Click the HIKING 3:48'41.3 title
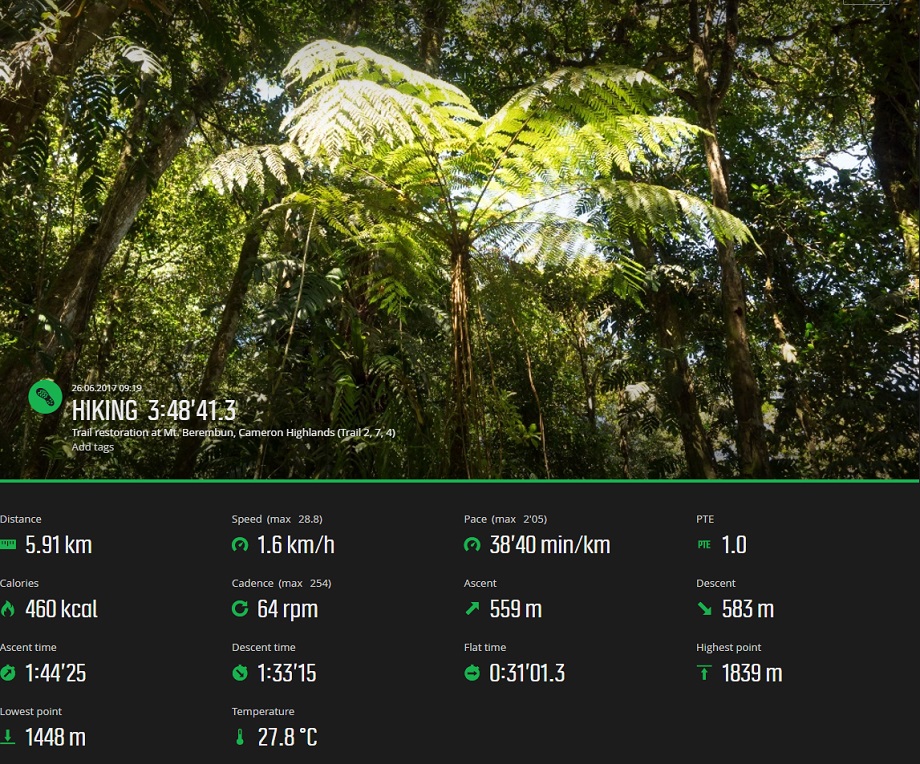This screenshot has height=764, width=920. pos(154,410)
